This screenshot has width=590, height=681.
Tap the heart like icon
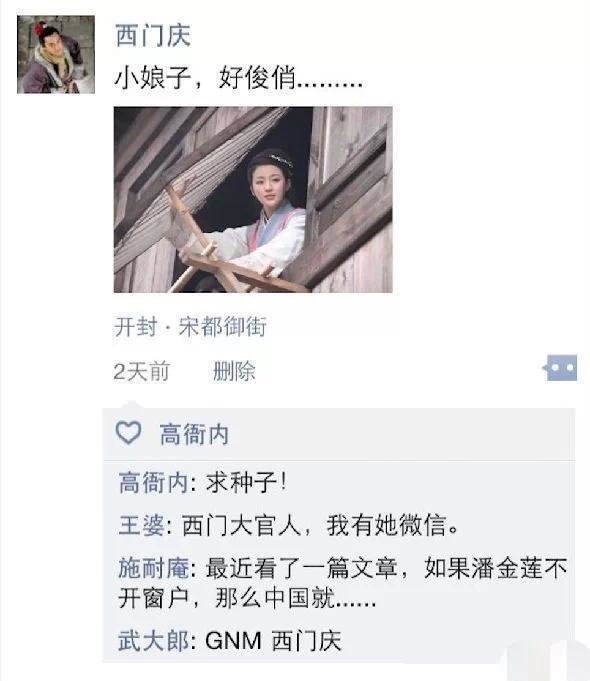pyautogui.click(x=129, y=433)
